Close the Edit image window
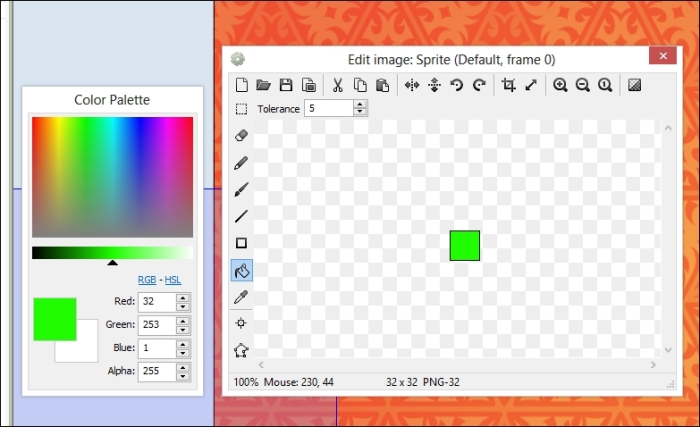Viewport: 700px width, 427px height. [x=663, y=56]
